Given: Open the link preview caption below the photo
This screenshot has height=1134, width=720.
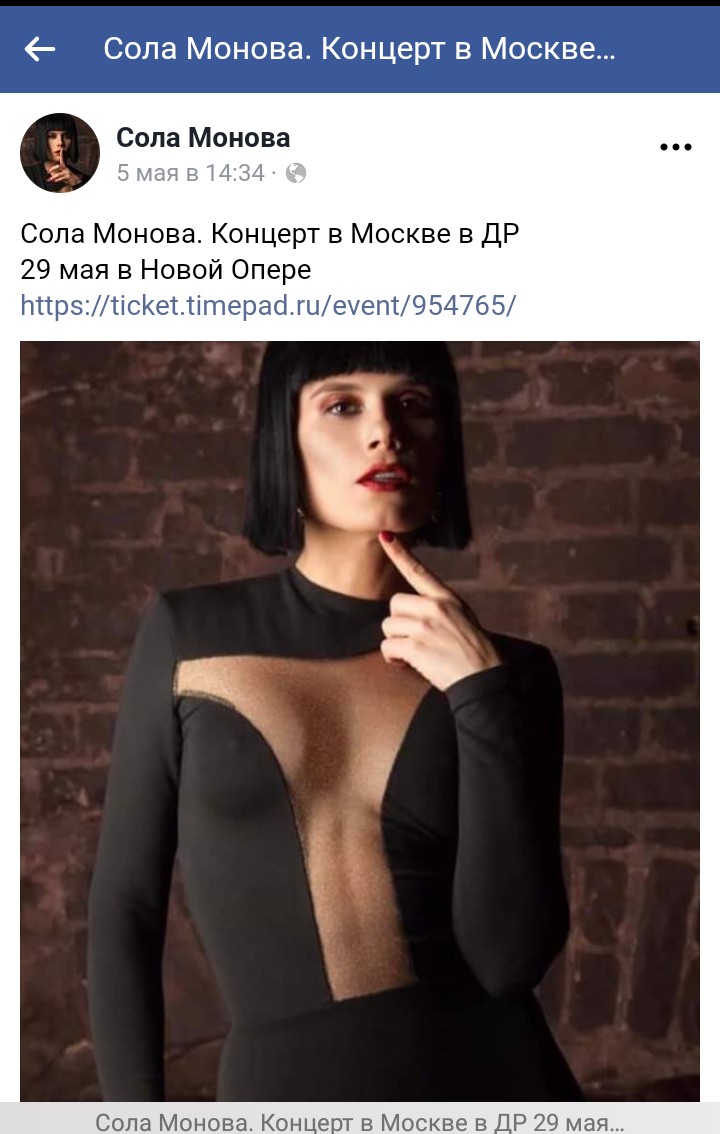Looking at the screenshot, I should coord(360,1119).
